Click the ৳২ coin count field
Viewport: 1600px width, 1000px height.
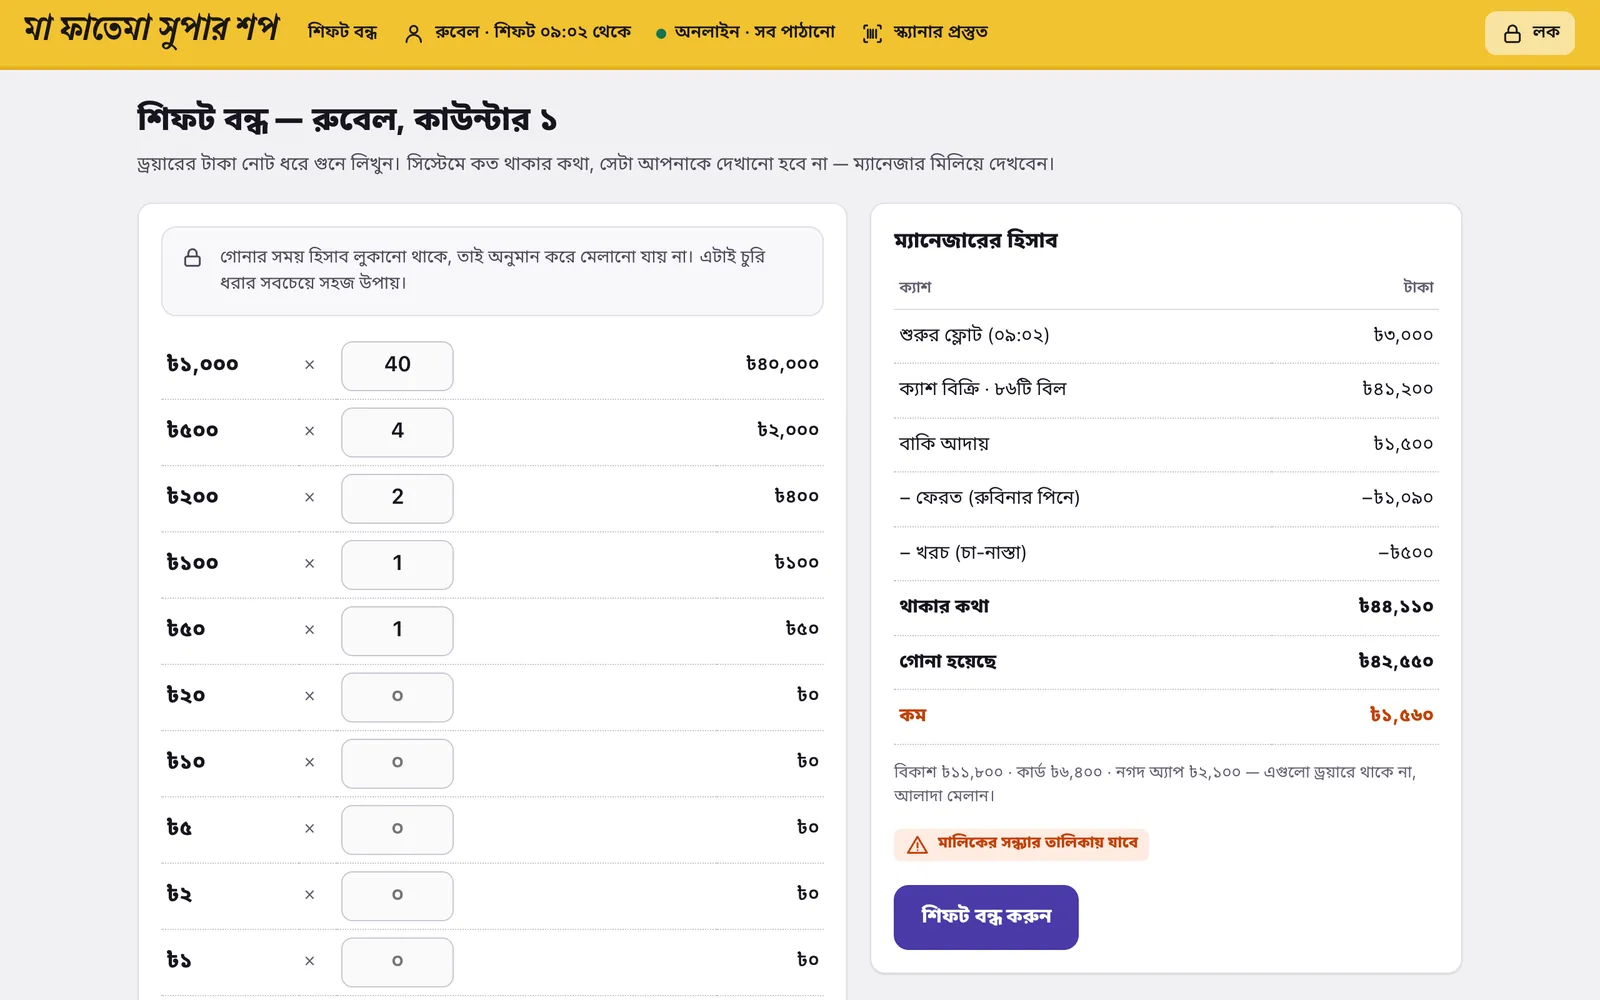pos(397,896)
